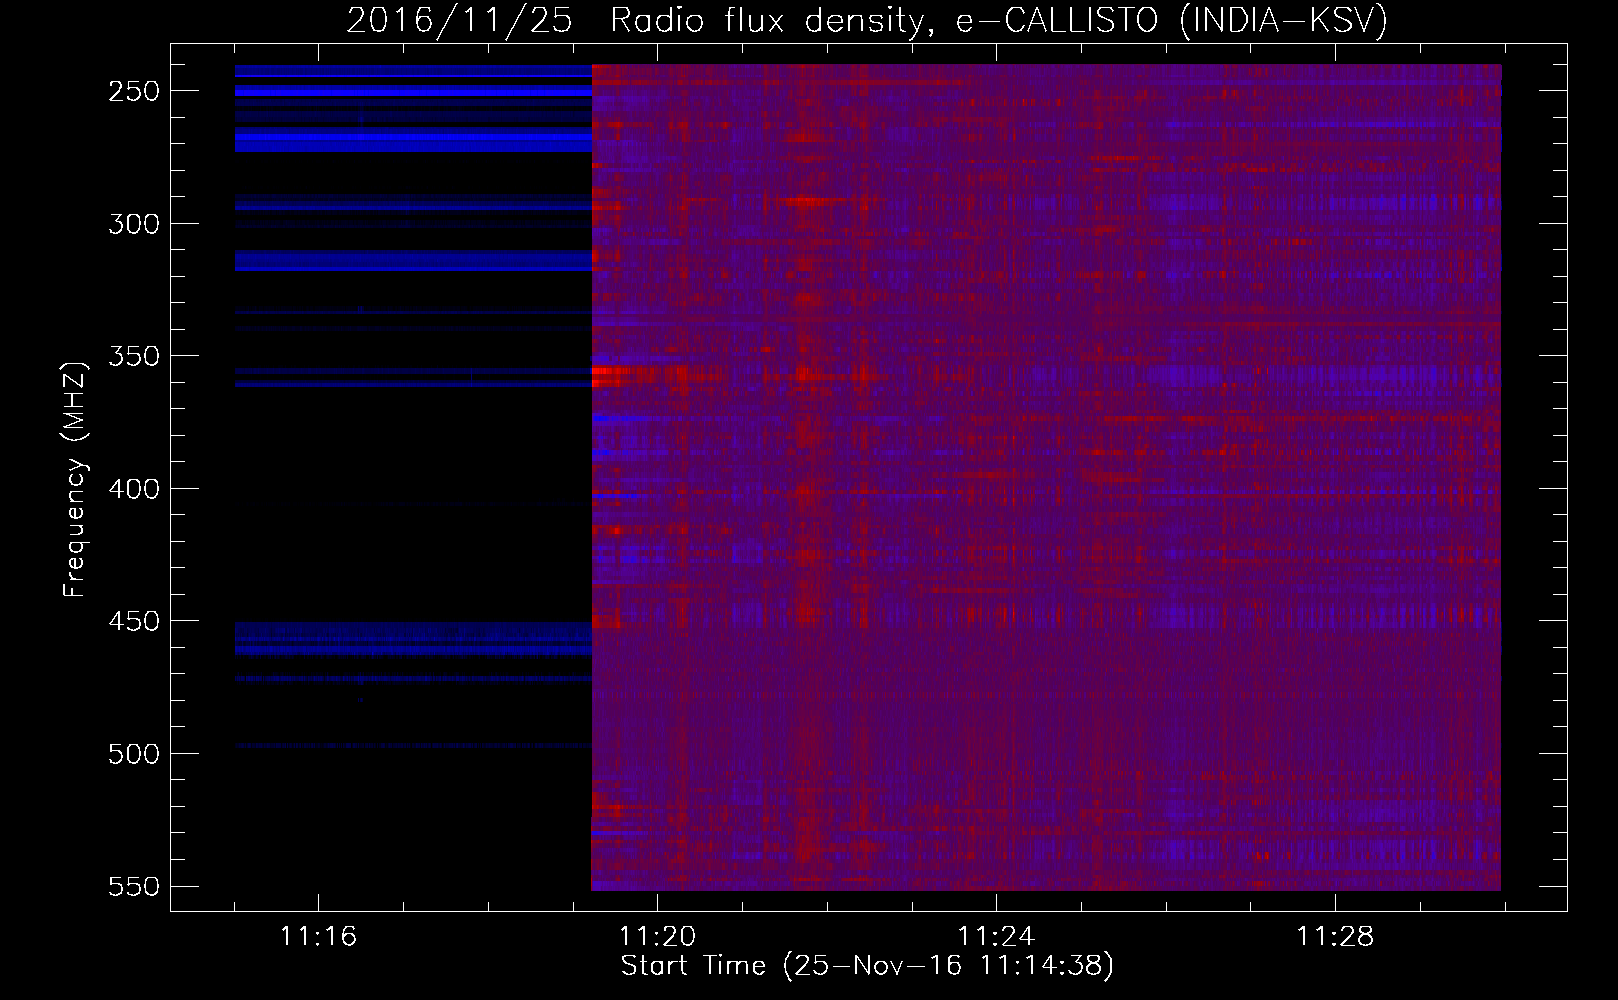The height and width of the screenshot is (1000, 1618).
Task: Click the 550 frequency tick label
Action: point(133,887)
